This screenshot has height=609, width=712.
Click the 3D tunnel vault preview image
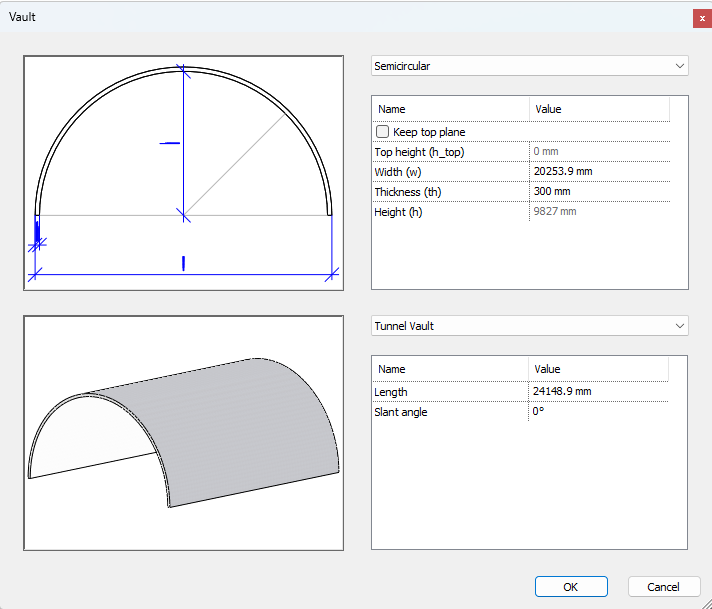183,434
